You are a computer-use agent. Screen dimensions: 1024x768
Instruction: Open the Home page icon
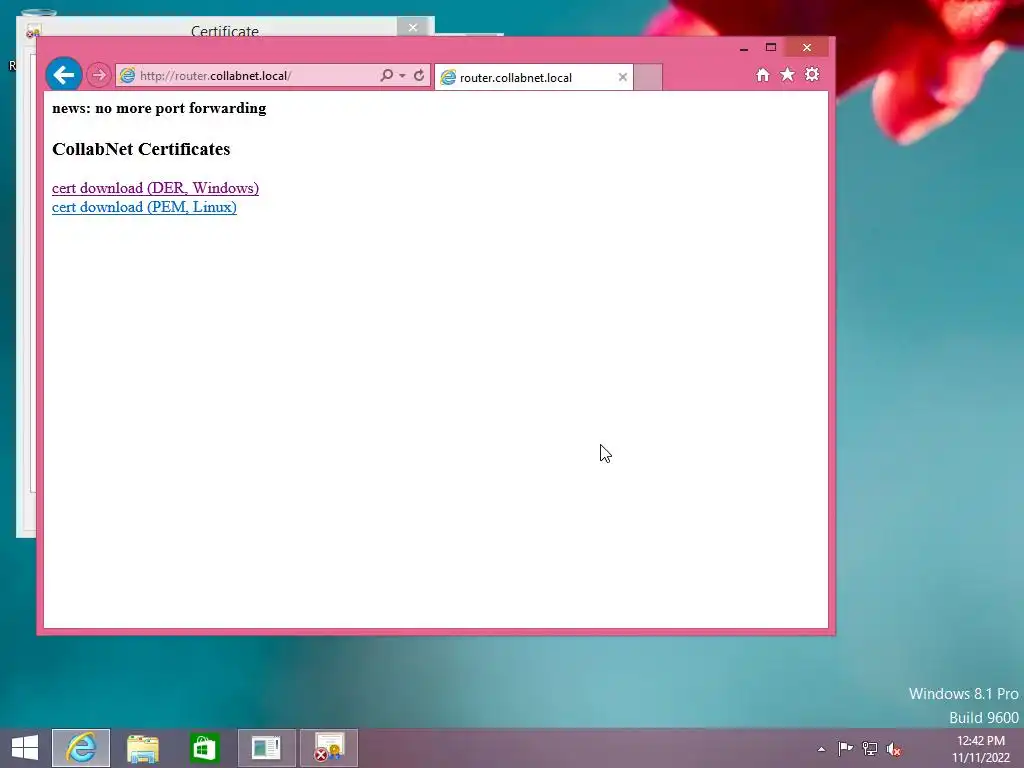coord(763,74)
